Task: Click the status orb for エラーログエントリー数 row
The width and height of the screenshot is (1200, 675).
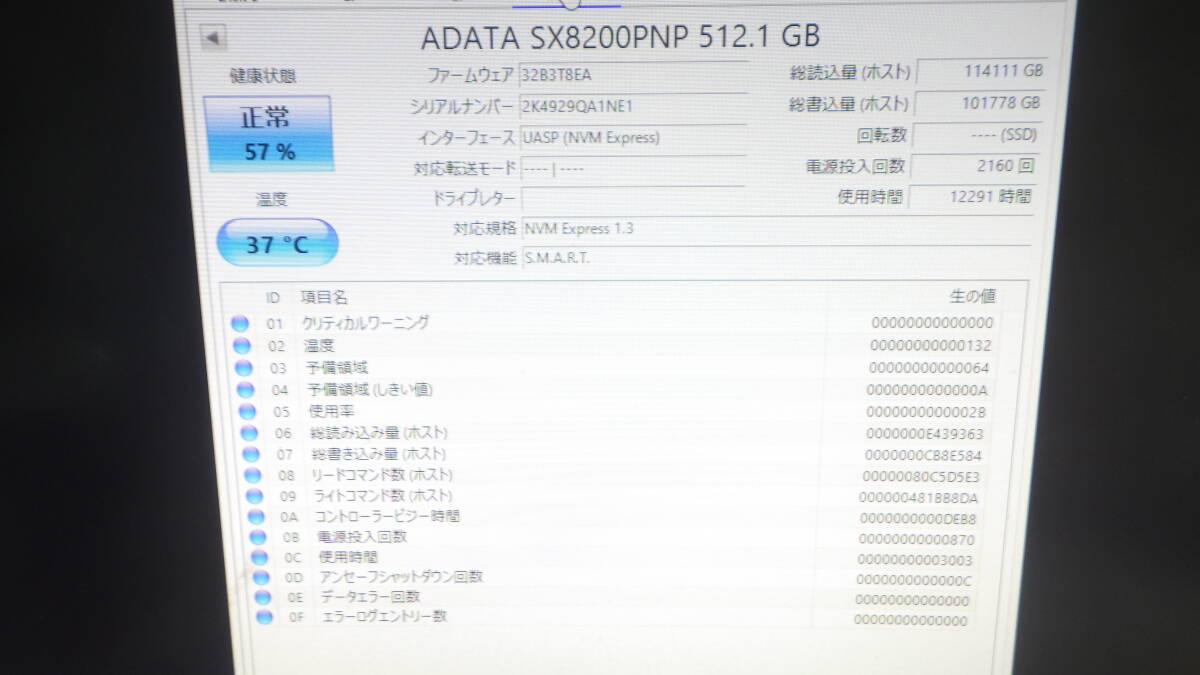Action: point(264,617)
